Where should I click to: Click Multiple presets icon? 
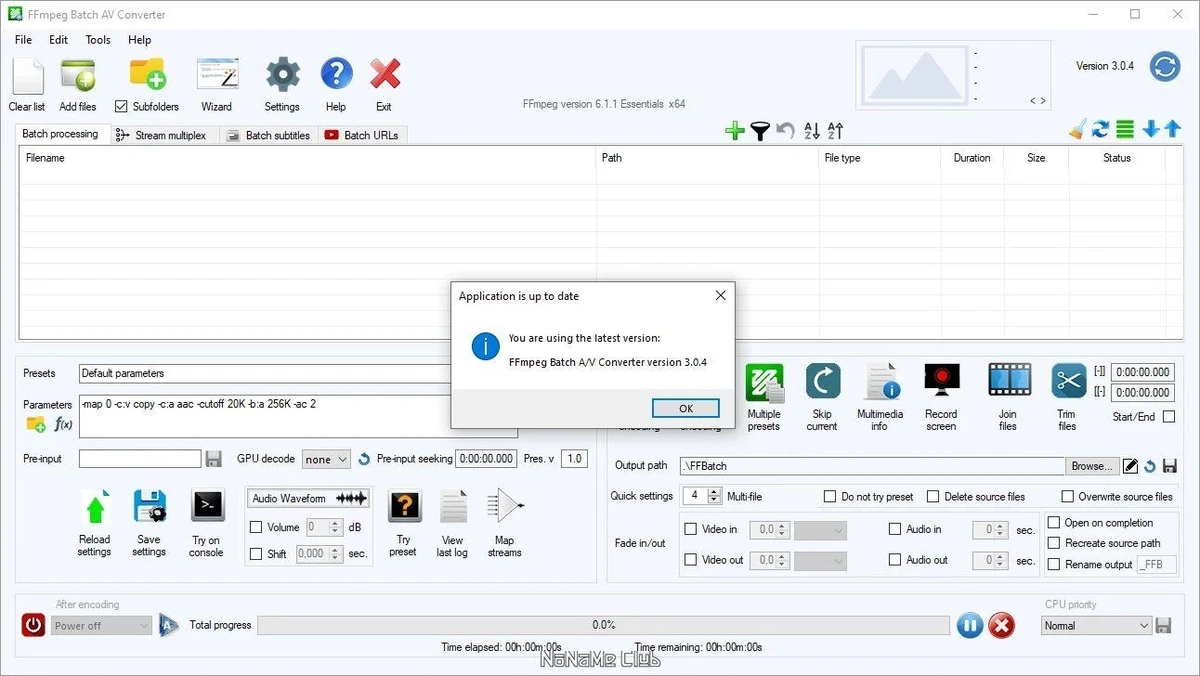pyautogui.click(x=764, y=382)
